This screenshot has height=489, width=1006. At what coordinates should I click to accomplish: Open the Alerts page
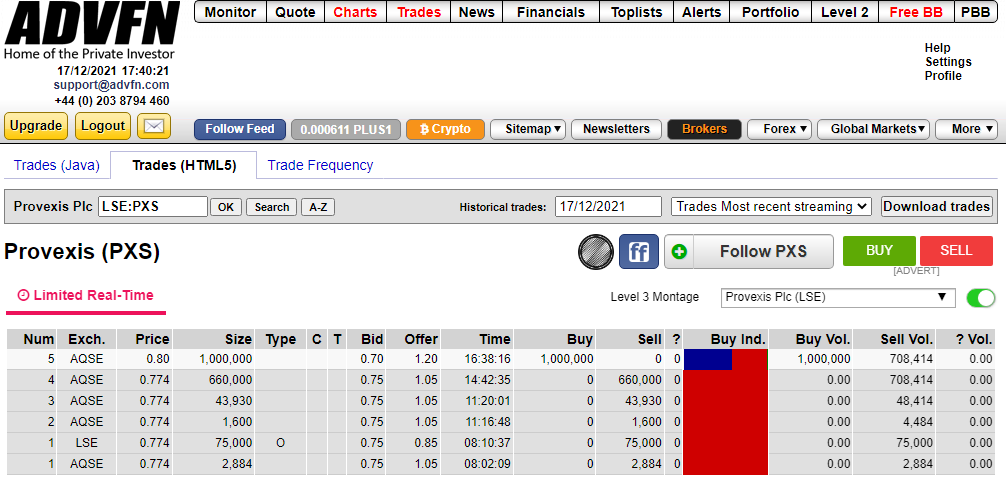point(701,12)
